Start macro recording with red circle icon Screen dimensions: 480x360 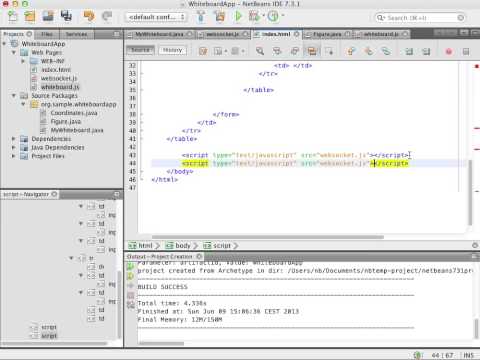coord(449,51)
